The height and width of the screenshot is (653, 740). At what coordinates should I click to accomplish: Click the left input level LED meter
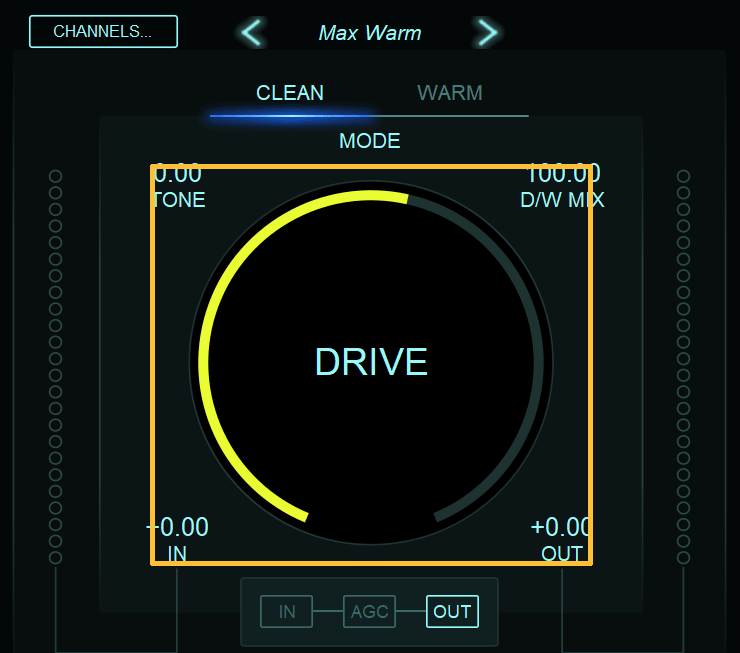55,367
